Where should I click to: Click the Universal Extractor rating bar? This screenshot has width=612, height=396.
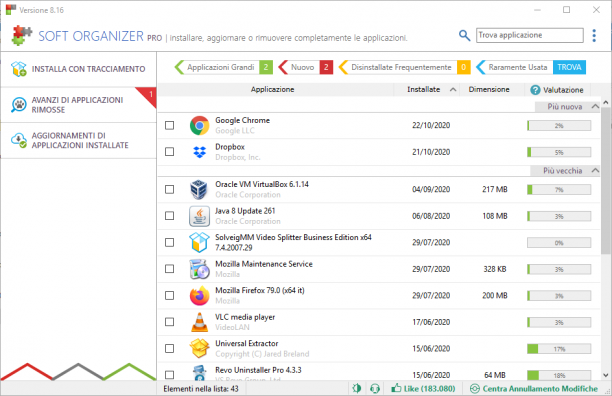pos(559,349)
